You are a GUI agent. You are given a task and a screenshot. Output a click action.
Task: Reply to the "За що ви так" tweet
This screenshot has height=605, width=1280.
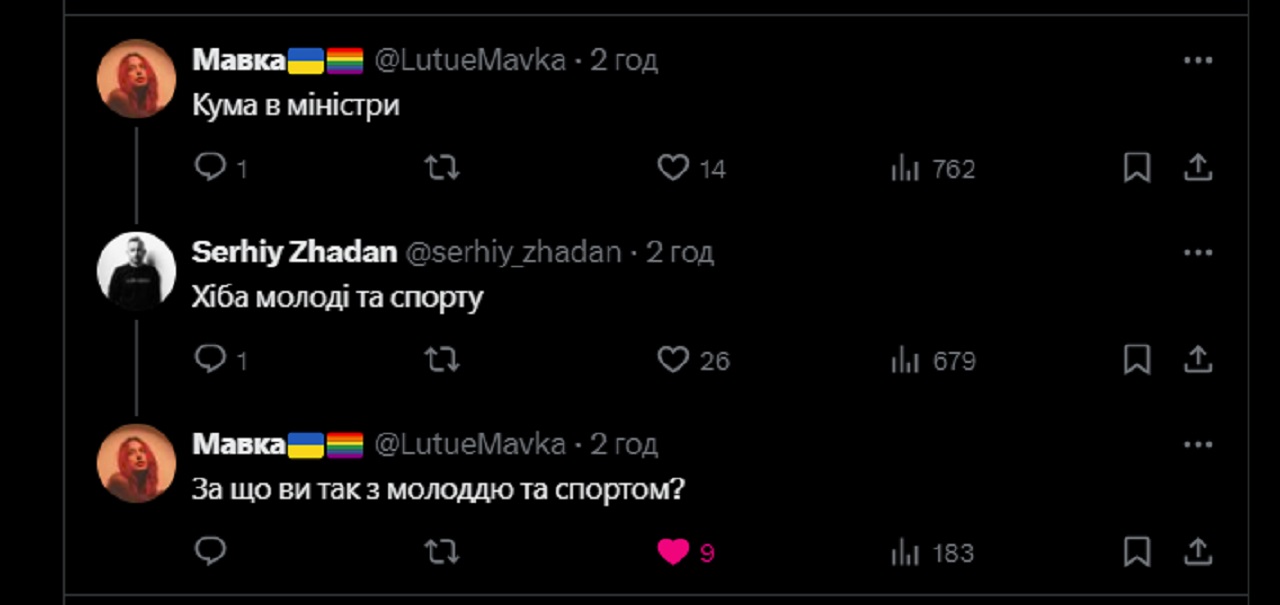click(210, 551)
